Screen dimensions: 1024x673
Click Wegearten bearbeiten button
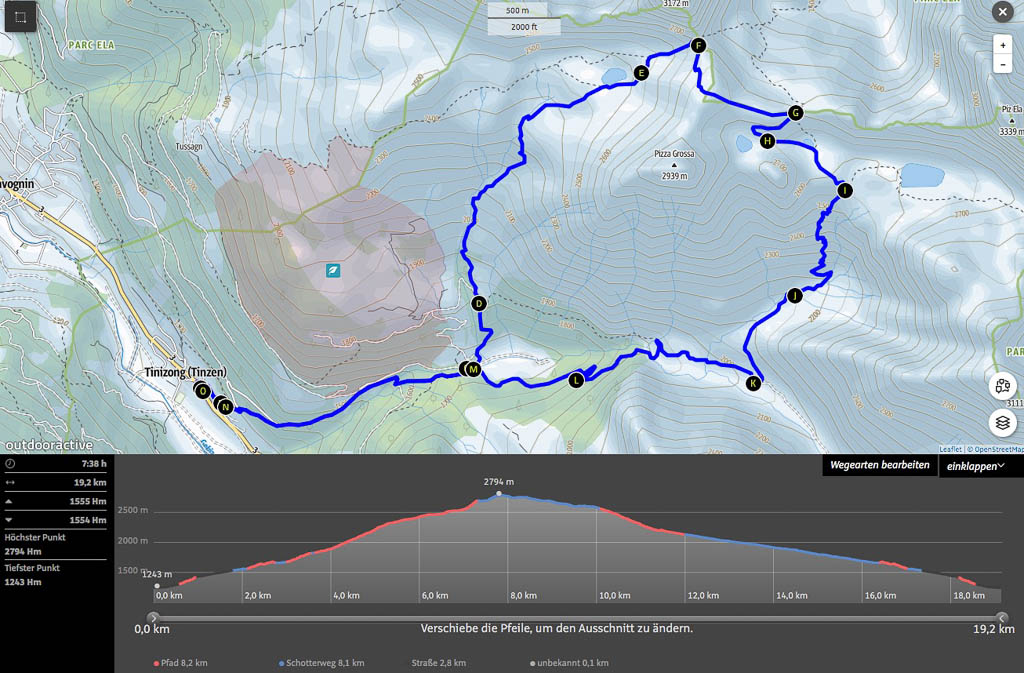click(x=880, y=466)
